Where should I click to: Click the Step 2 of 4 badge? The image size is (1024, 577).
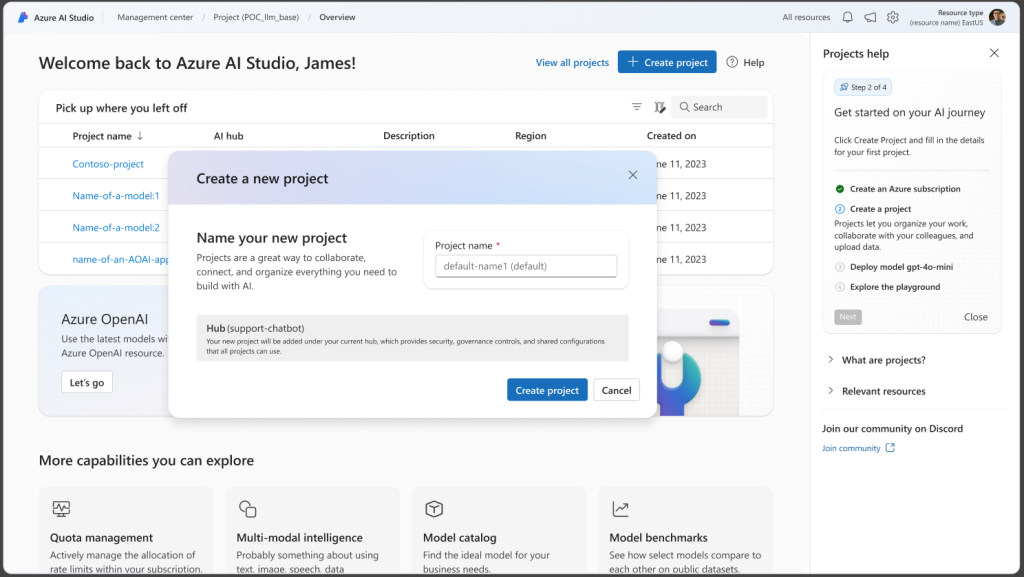pyautogui.click(x=863, y=87)
